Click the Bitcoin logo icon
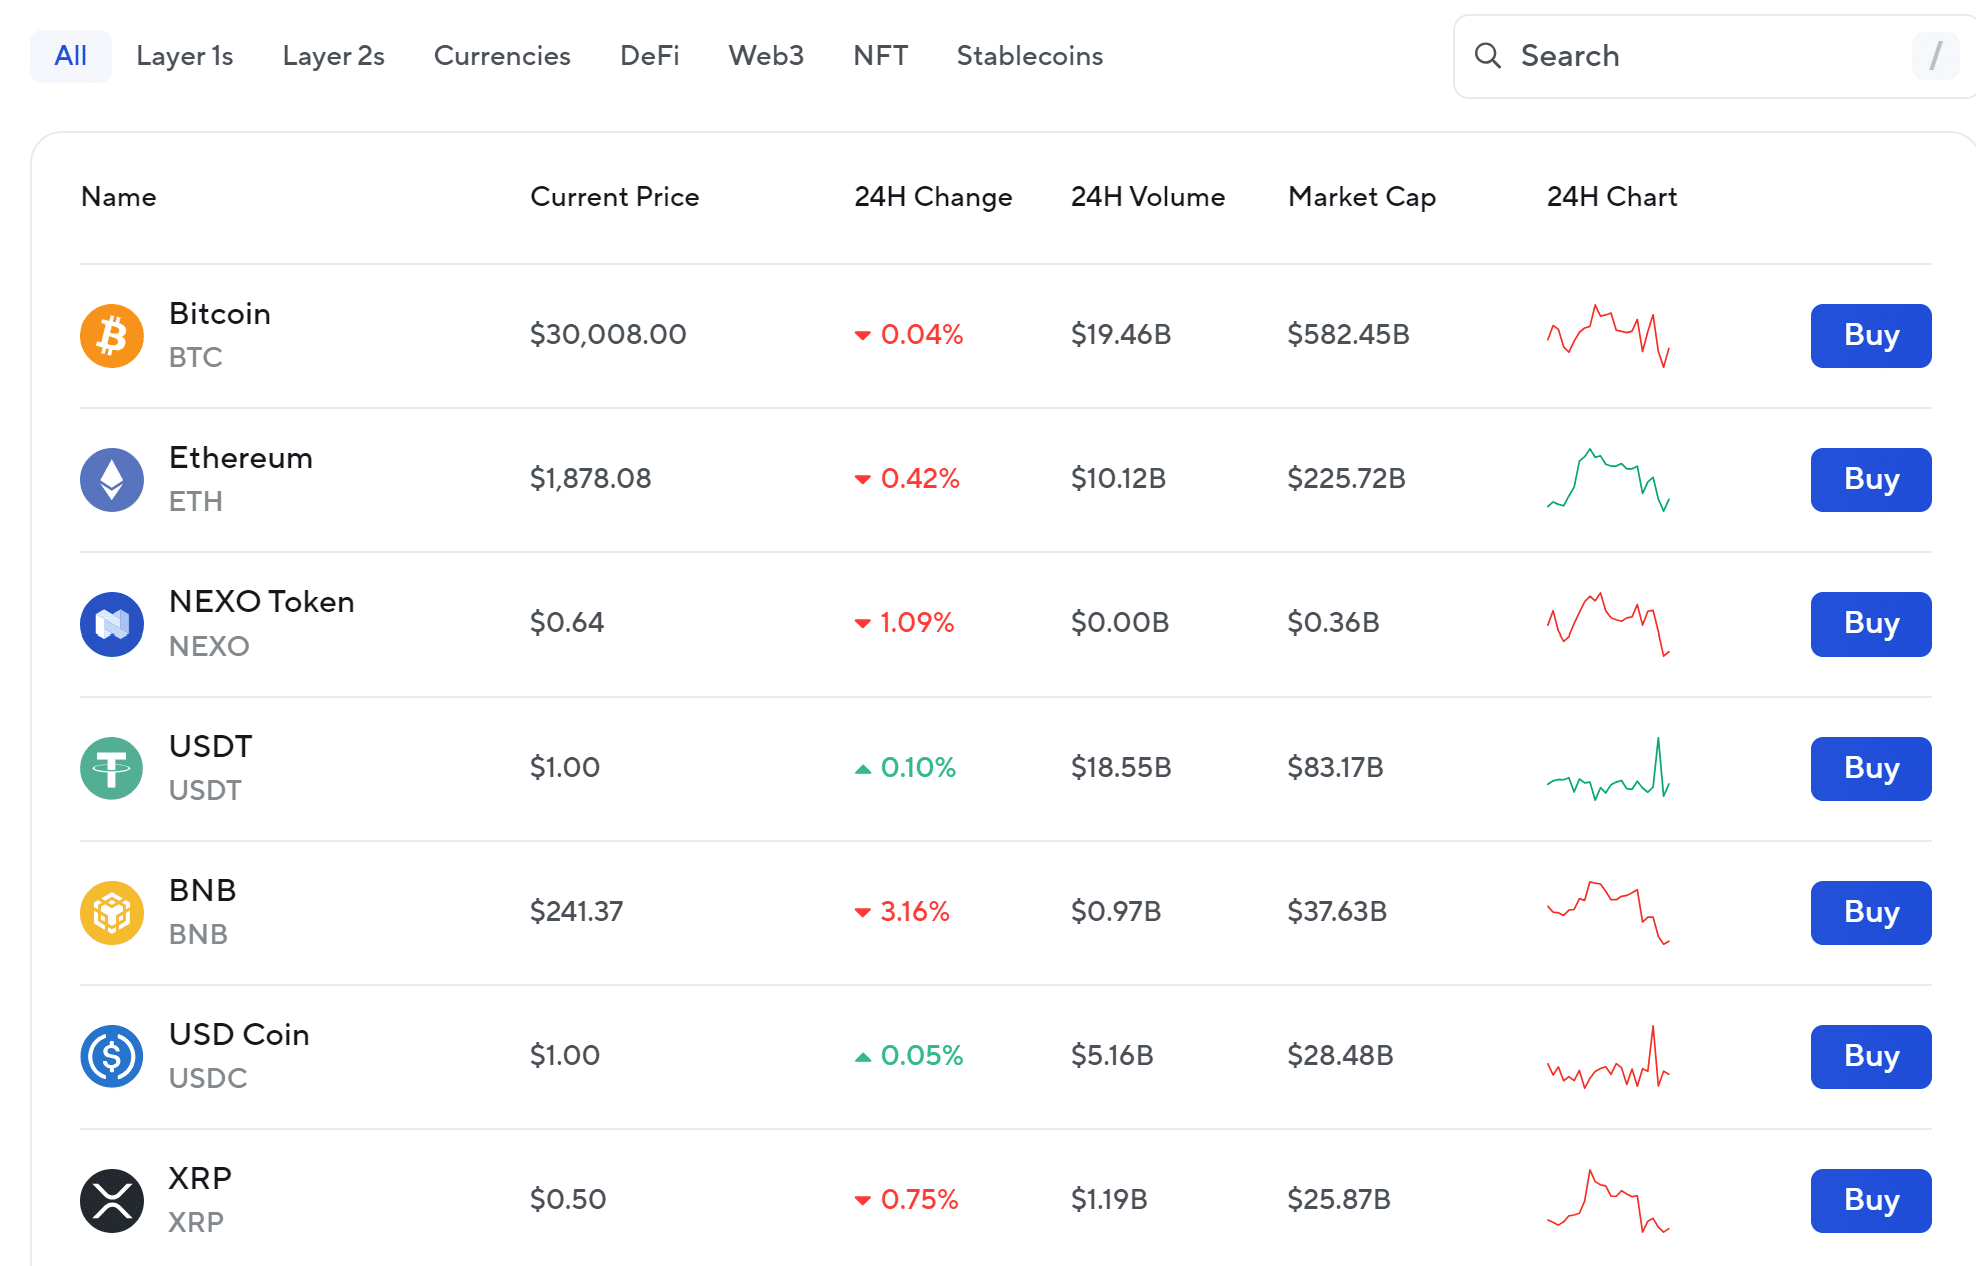This screenshot has width=1976, height=1266. 112,336
